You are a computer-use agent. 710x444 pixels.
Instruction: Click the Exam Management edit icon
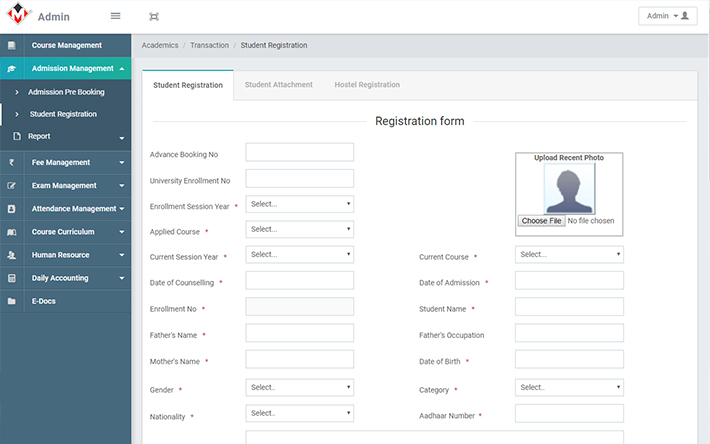11,186
